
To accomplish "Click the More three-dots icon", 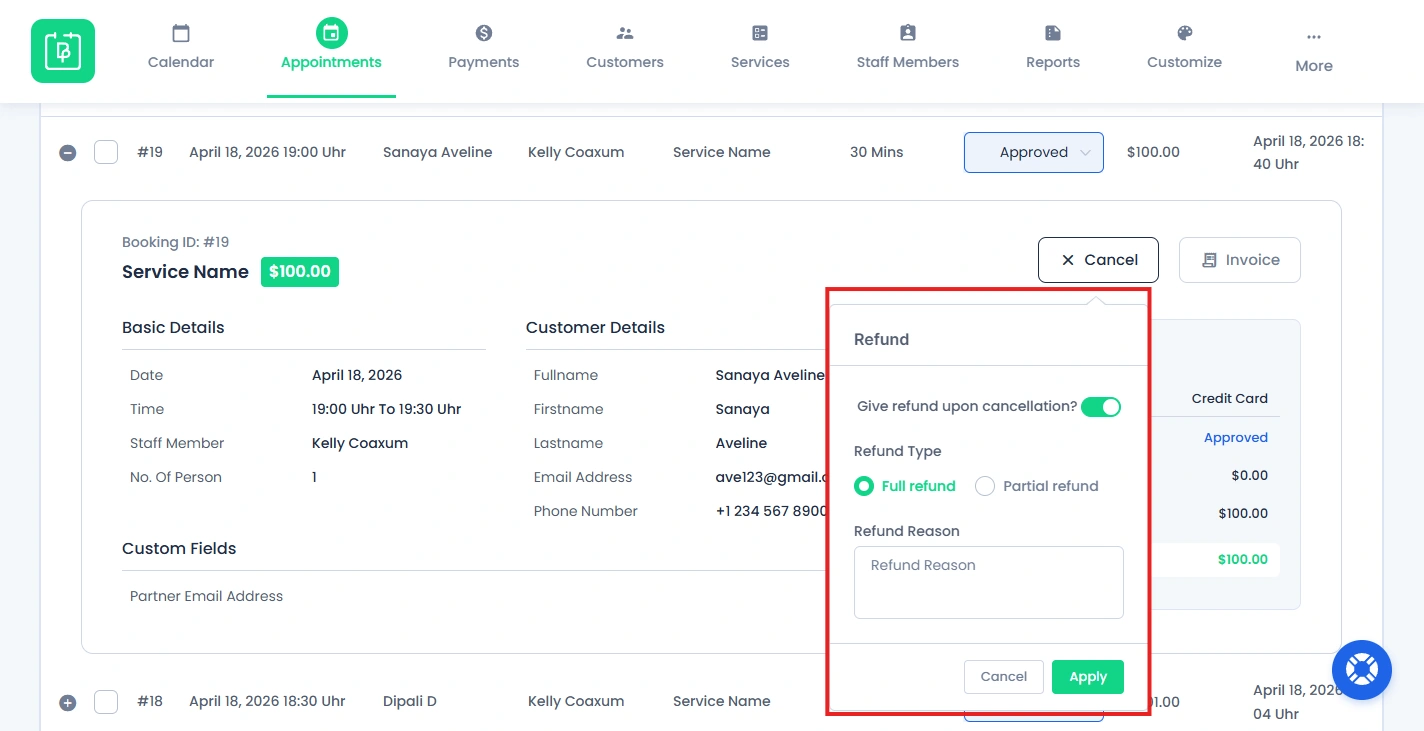I will (x=1314, y=37).
